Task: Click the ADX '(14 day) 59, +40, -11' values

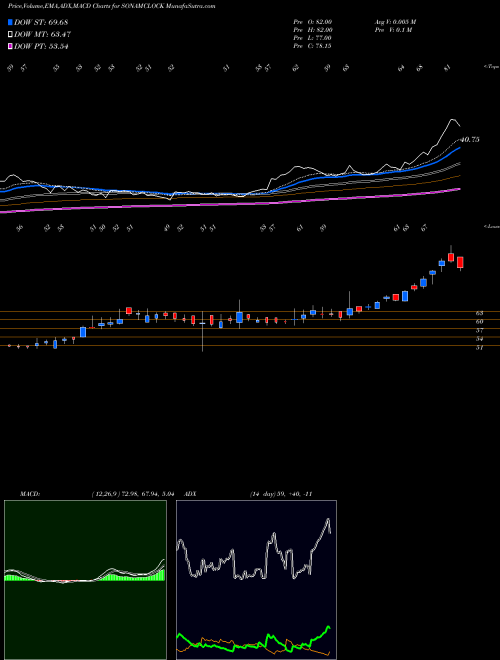Action: (x=280, y=494)
